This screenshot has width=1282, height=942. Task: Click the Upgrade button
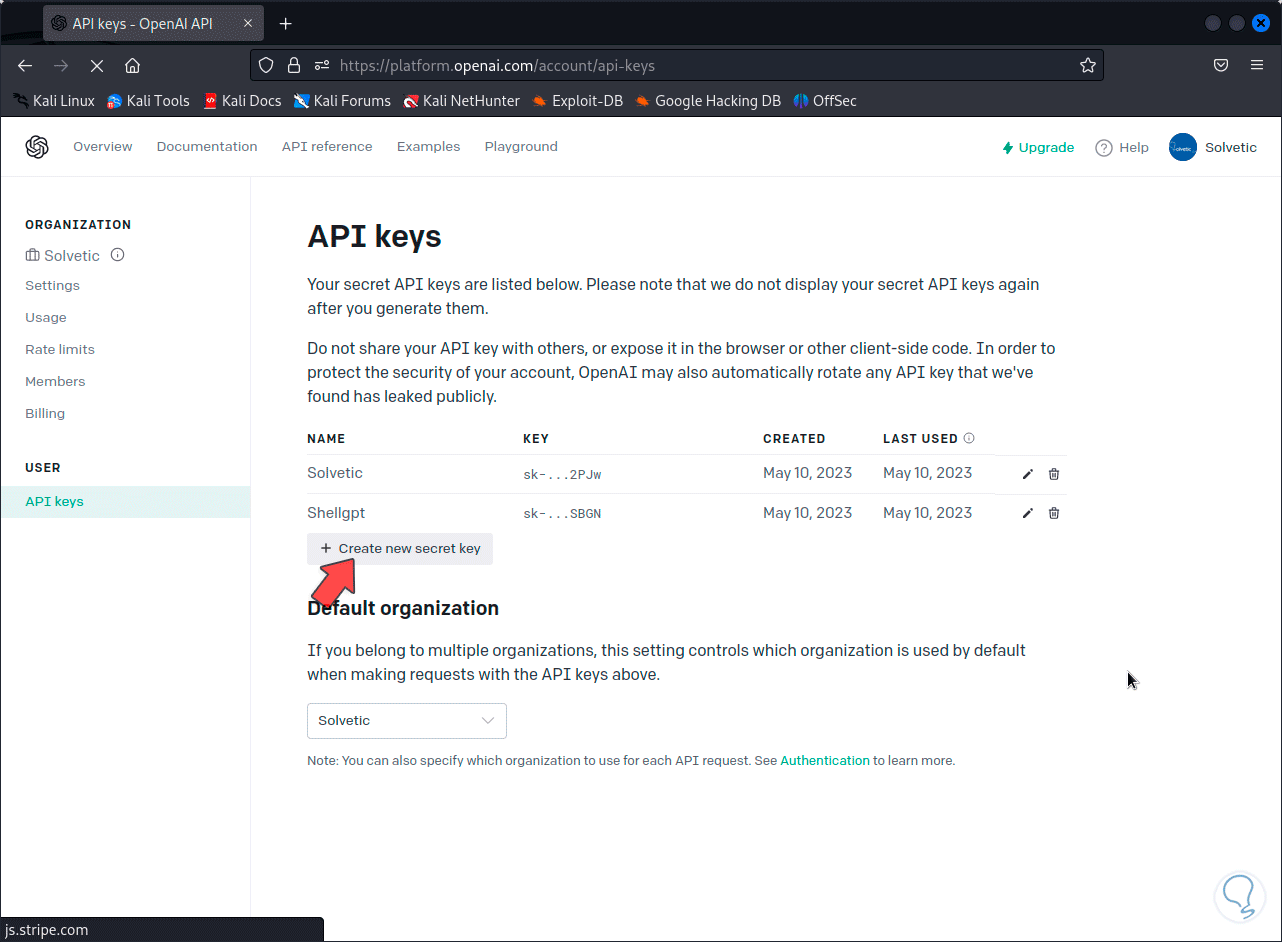[x=1038, y=148]
